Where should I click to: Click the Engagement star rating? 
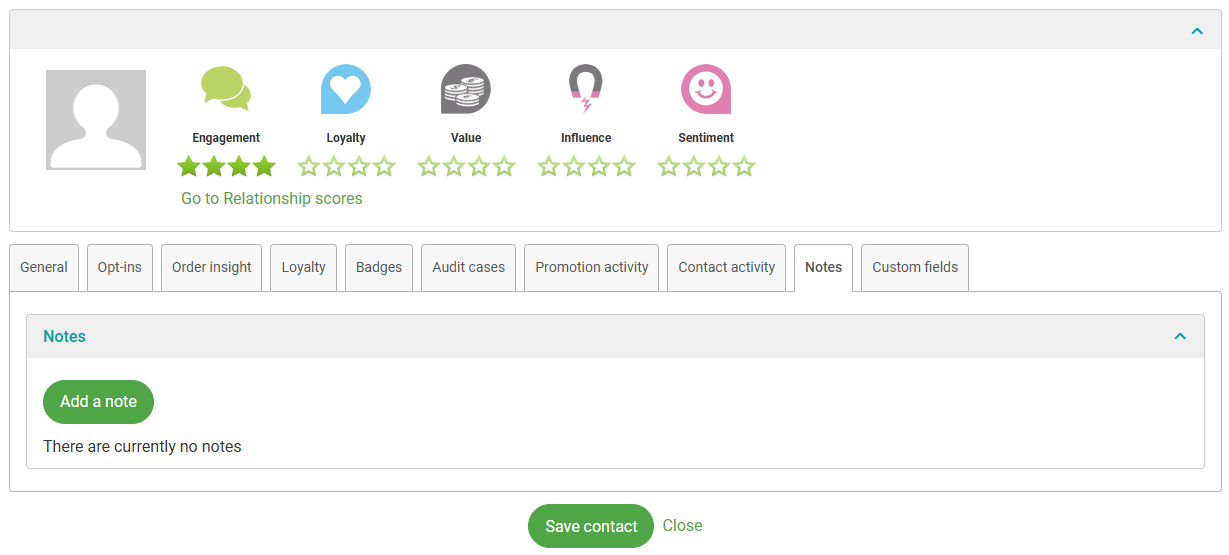[x=226, y=166]
